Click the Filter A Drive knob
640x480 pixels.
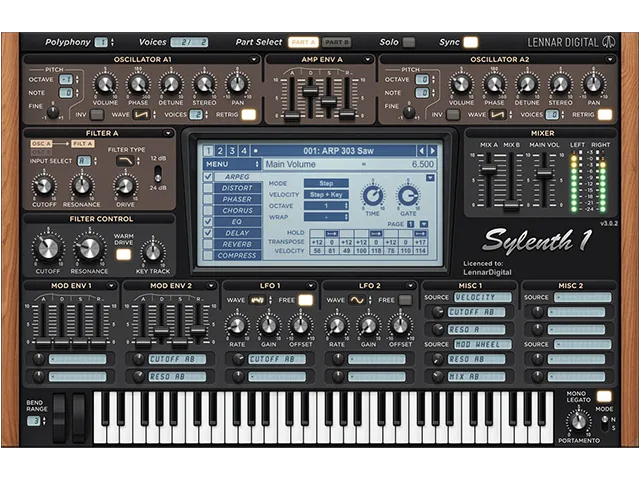tap(125, 186)
